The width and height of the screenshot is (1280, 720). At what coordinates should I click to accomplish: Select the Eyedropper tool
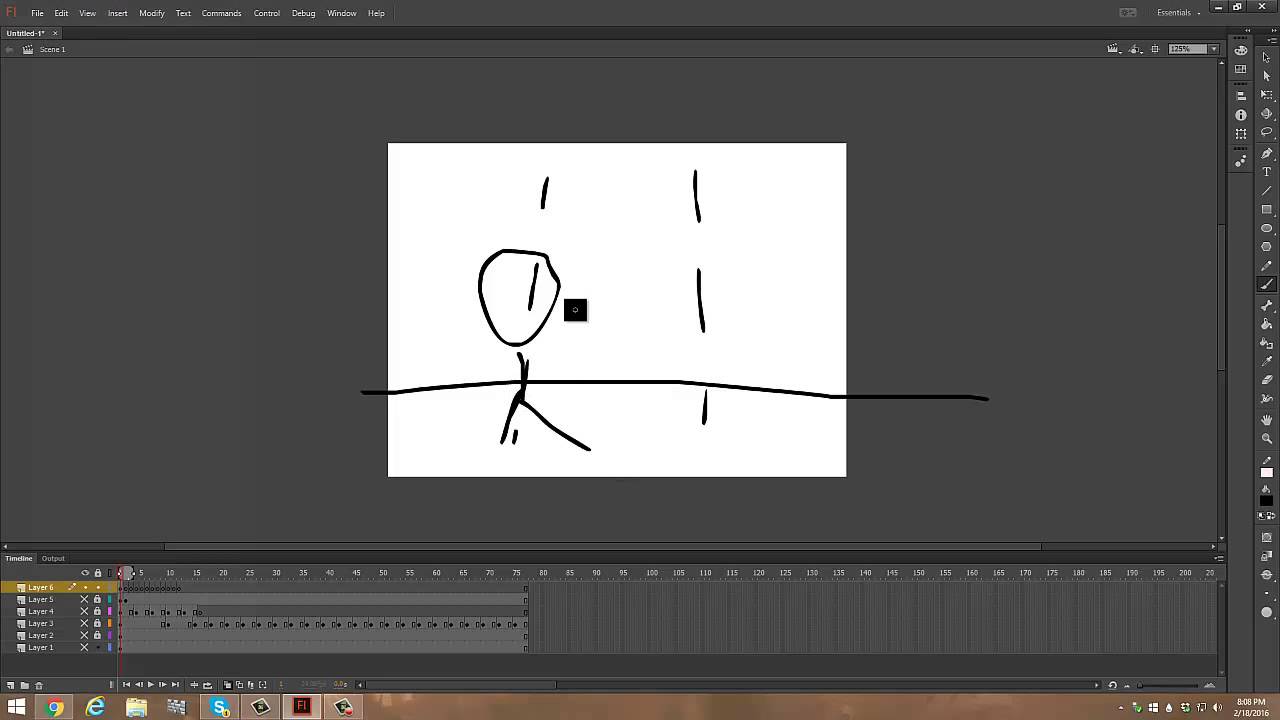pos(1266,361)
